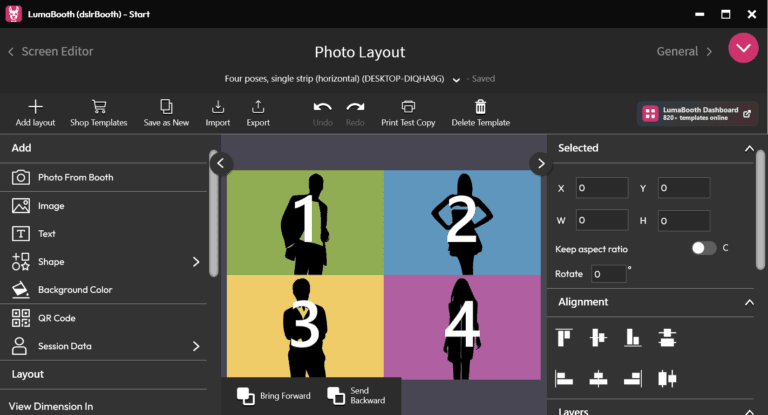Add a QR Code element
Image resolution: width=768 pixels, height=415 pixels.
[x=103, y=318]
